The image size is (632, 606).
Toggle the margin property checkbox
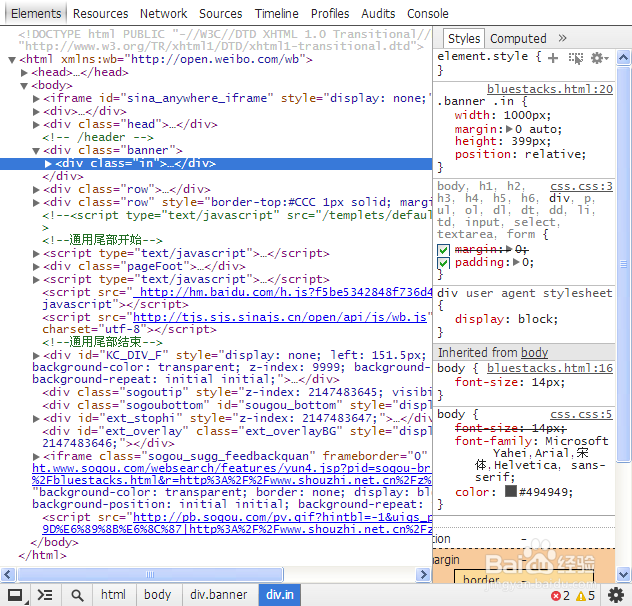pyautogui.click(x=443, y=250)
